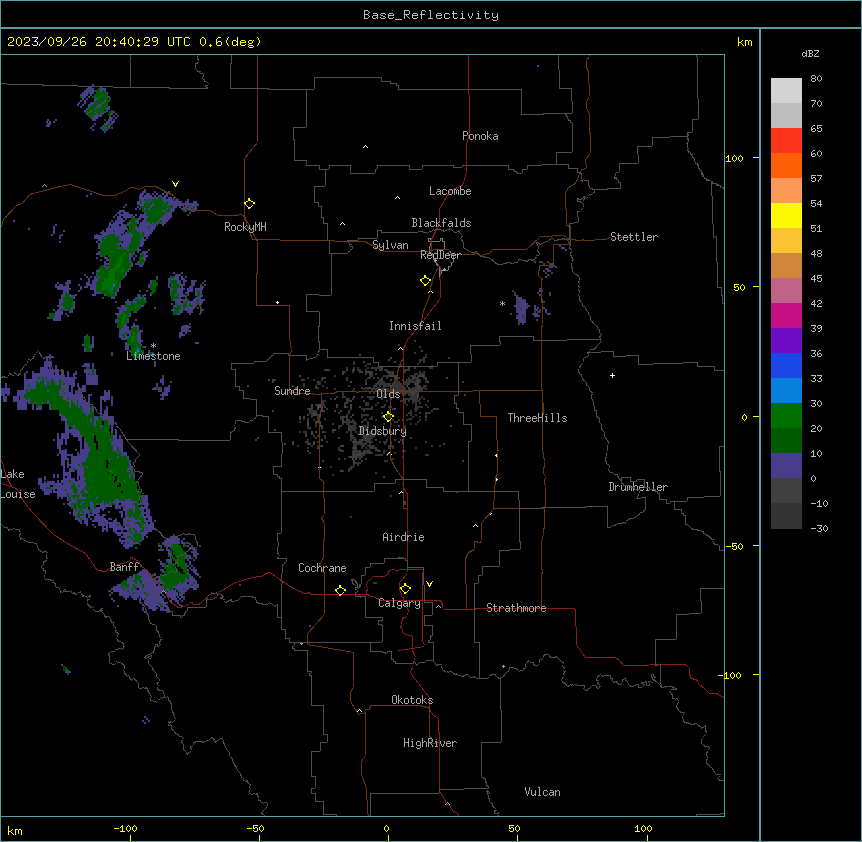The height and width of the screenshot is (842, 862).
Task: Click the Sundre label
Action: click(x=292, y=391)
